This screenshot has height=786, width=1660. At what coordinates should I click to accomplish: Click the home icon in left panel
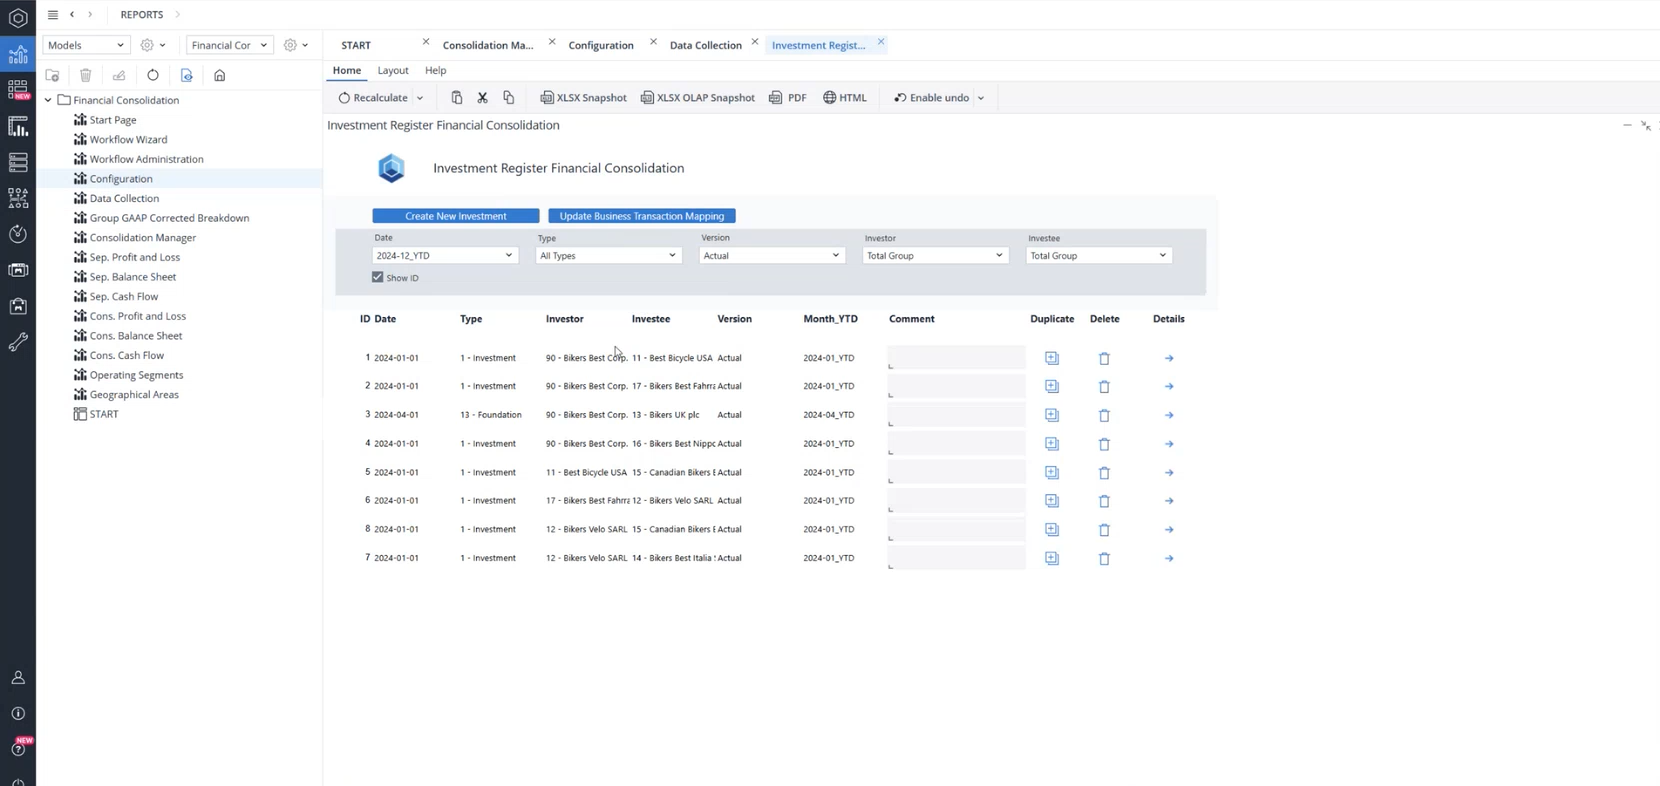coord(220,75)
